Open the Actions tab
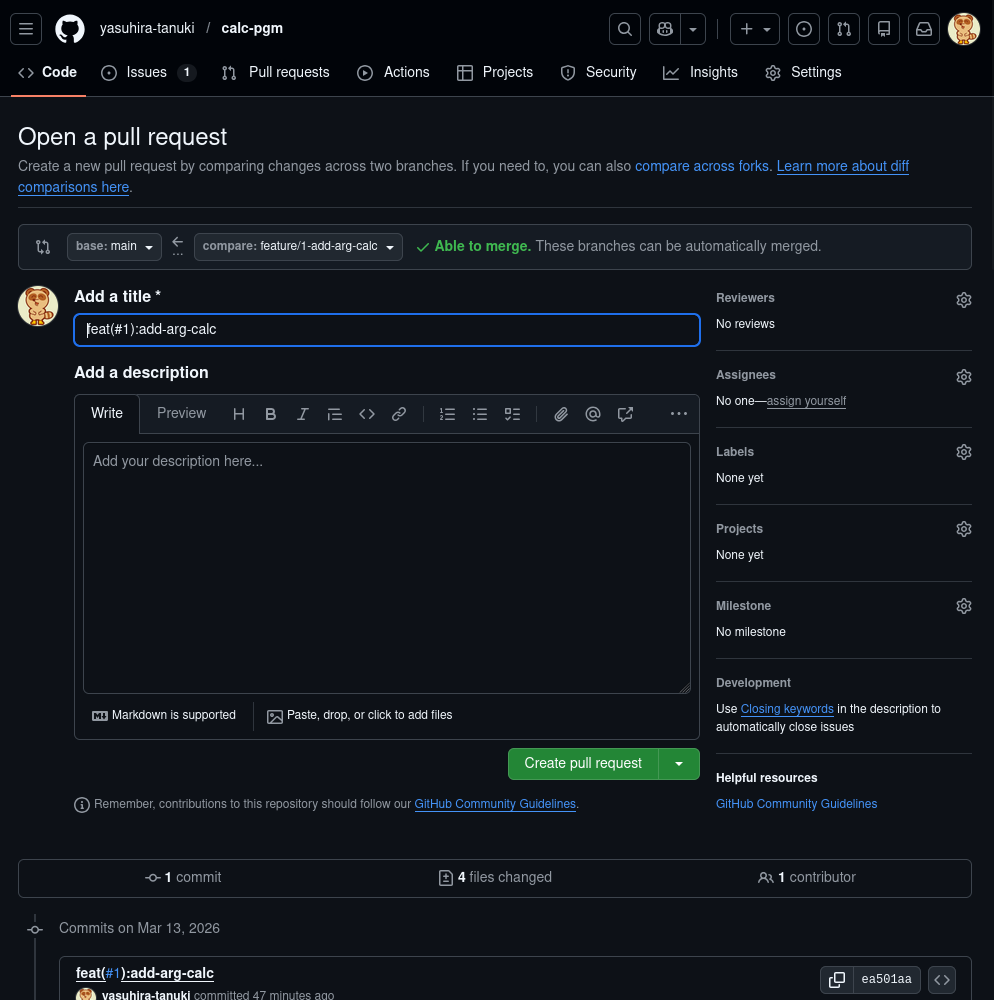Screen dimensions: 994x1000 [x=394, y=73]
